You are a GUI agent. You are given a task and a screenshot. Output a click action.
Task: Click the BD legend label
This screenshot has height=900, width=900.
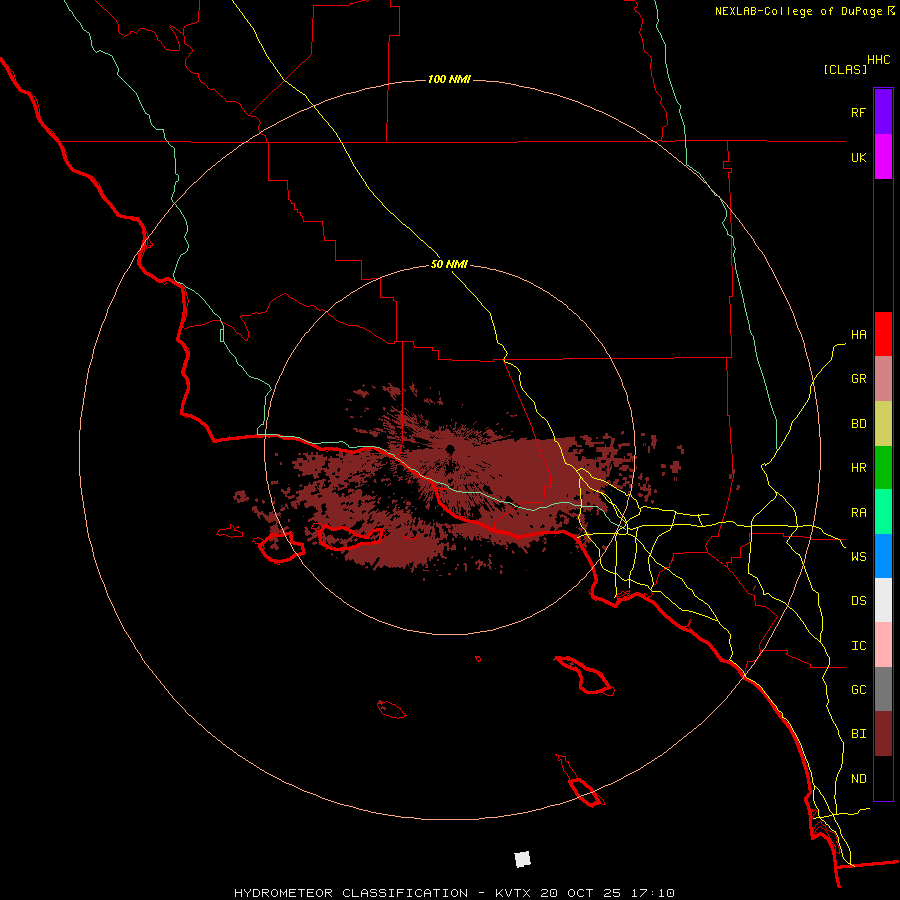click(858, 424)
